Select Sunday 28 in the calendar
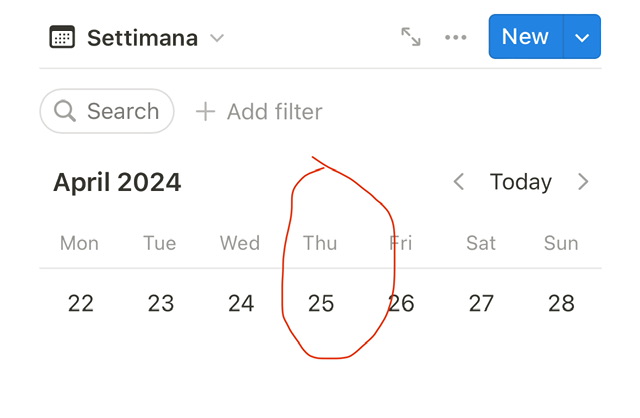This screenshot has height=418, width=640. tap(561, 303)
